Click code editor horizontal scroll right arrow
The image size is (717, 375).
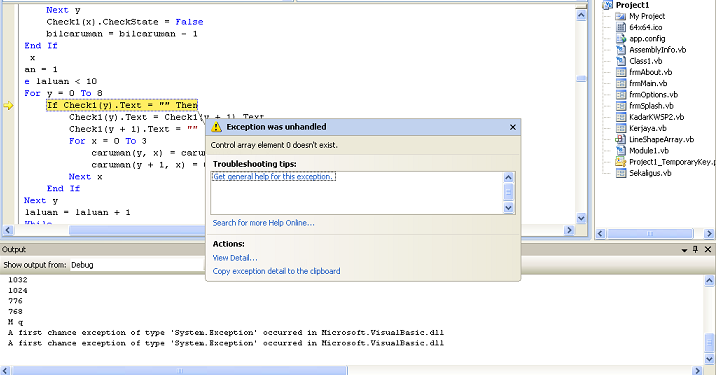(569, 230)
